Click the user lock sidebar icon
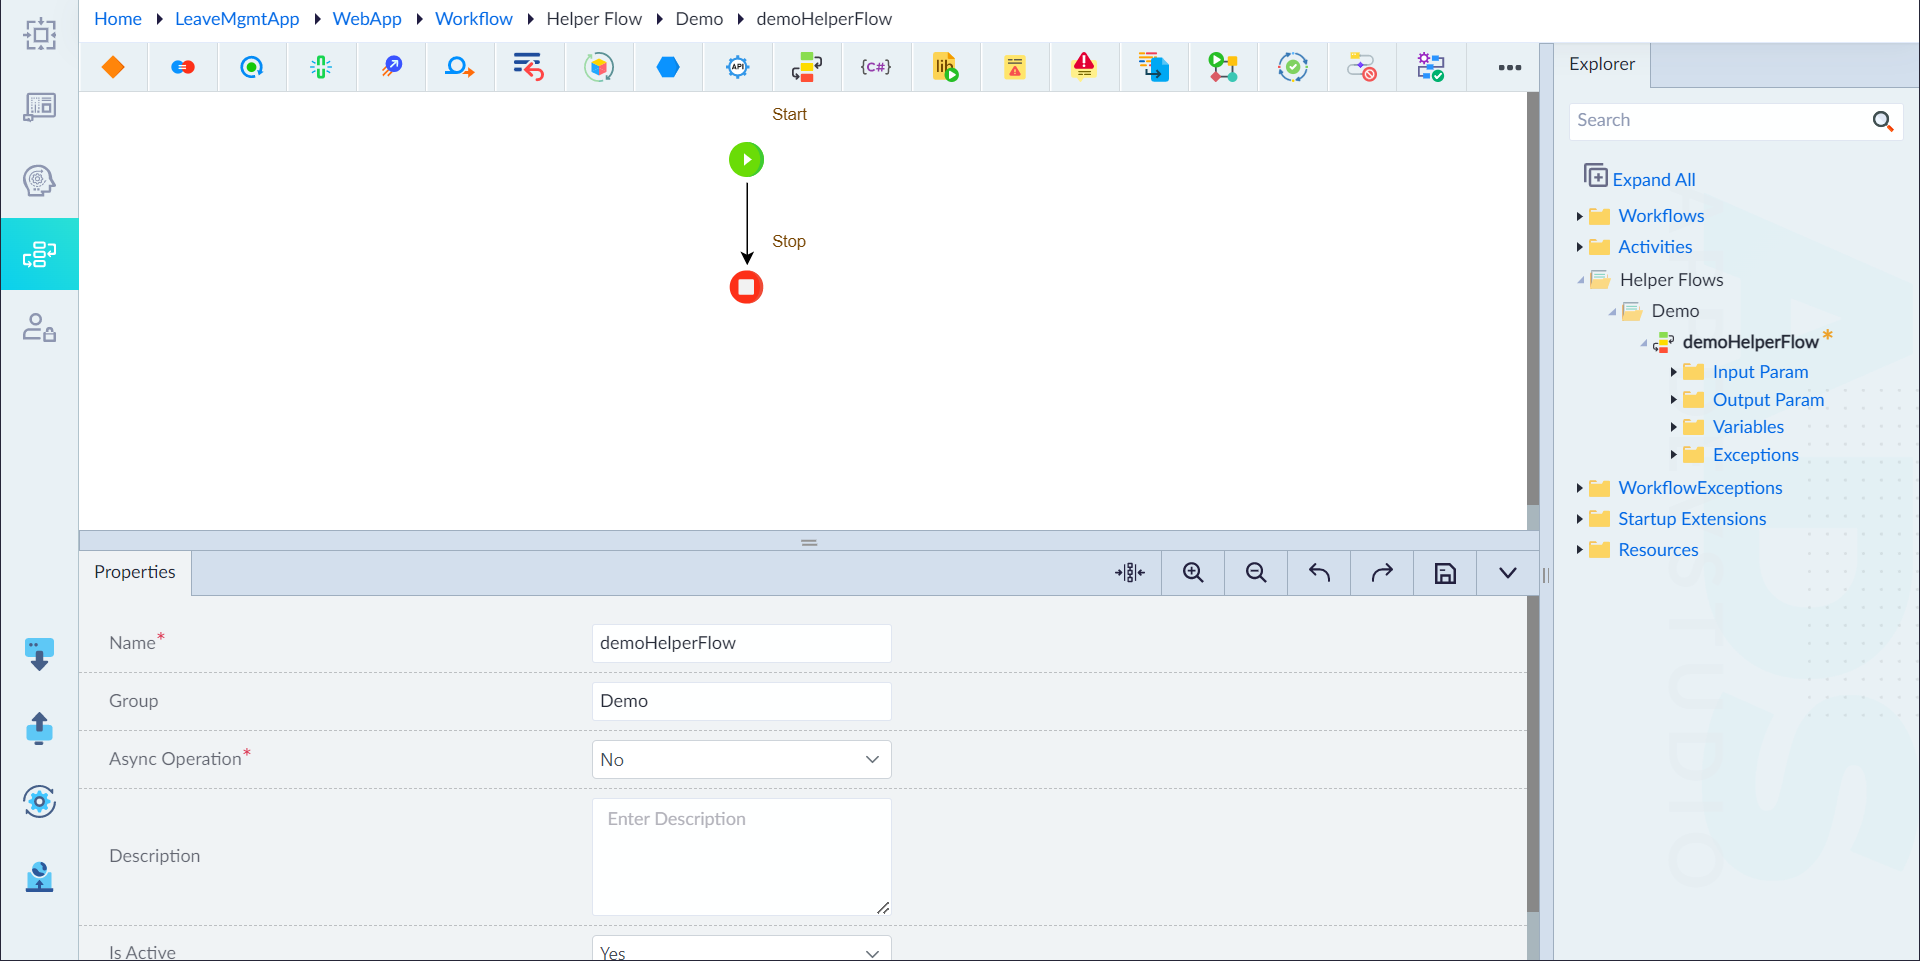The height and width of the screenshot is (961, 1920). click(x=39, y=328)
